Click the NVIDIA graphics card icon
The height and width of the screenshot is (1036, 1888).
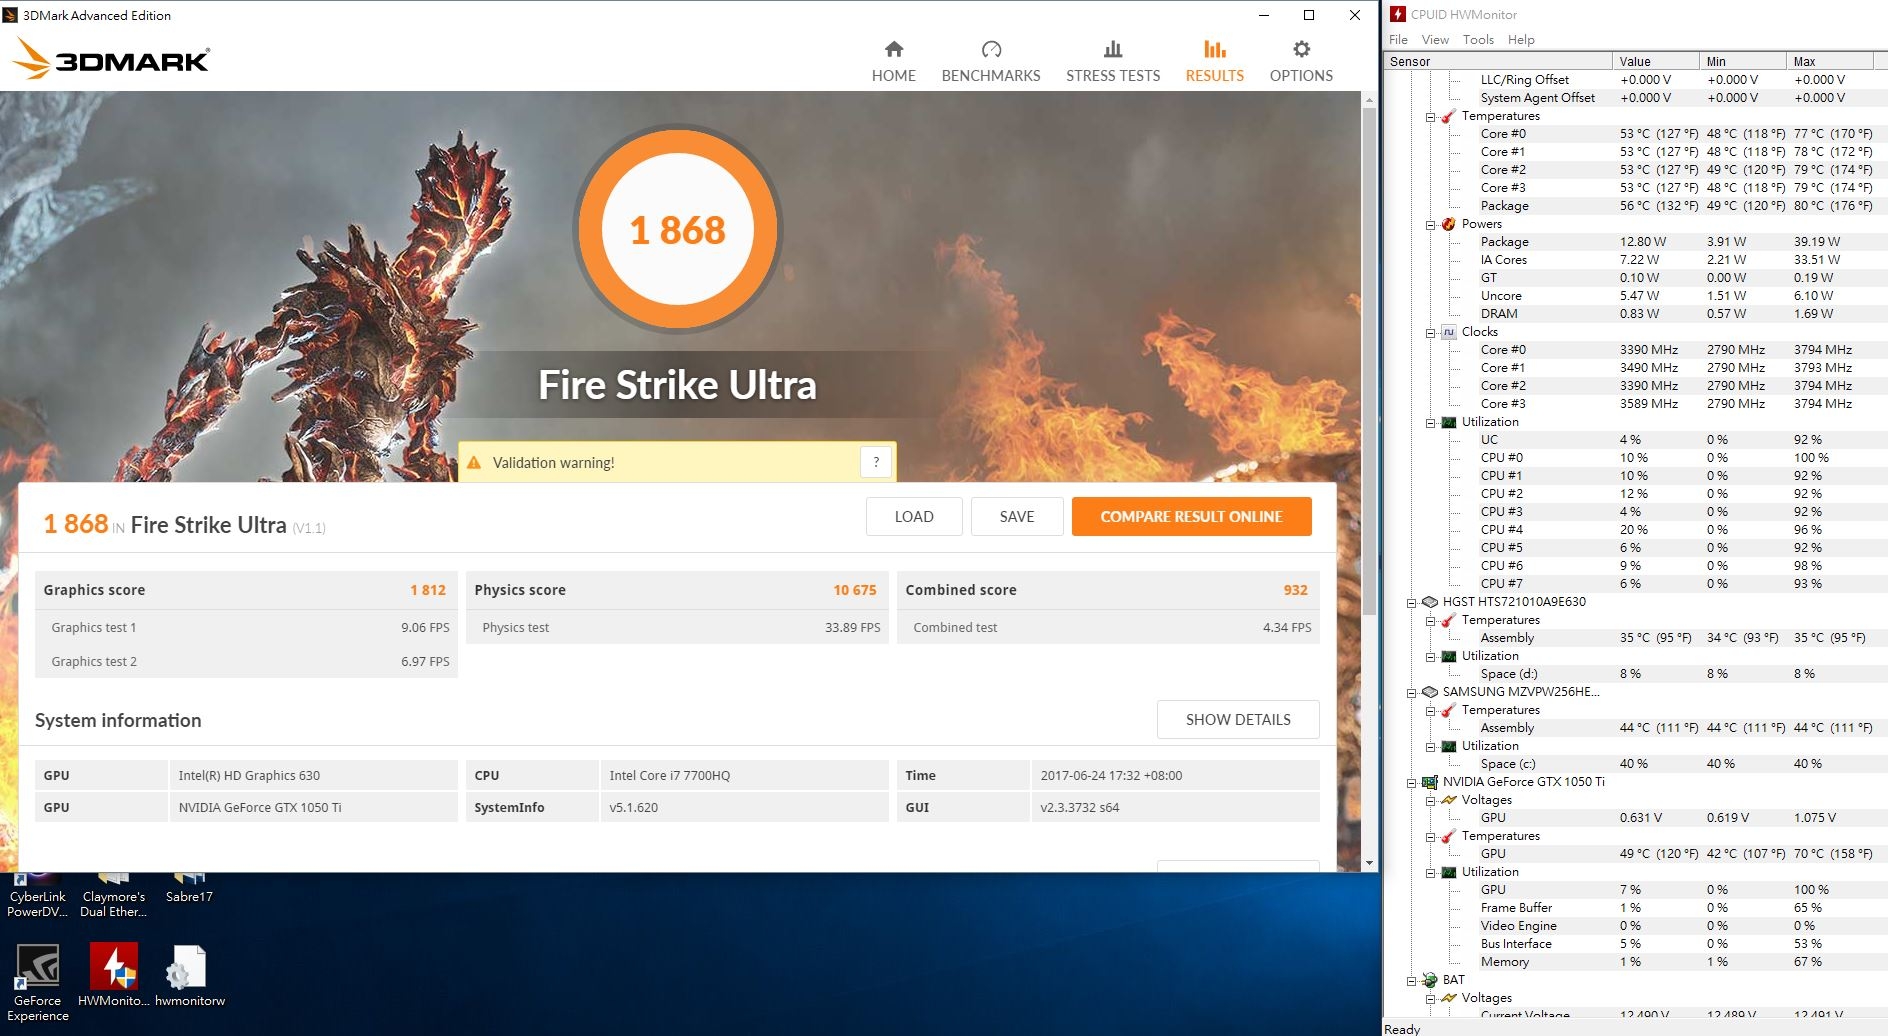tap(1429, 782)
